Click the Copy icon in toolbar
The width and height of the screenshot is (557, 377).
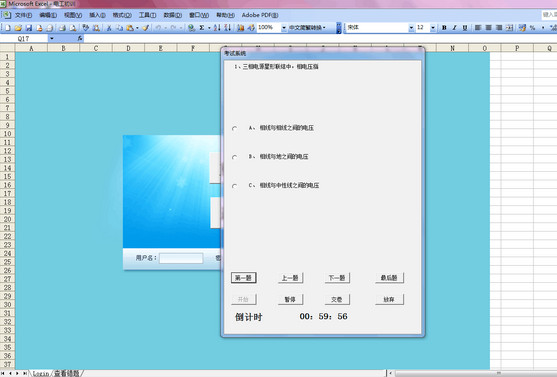tap(120, 28)
